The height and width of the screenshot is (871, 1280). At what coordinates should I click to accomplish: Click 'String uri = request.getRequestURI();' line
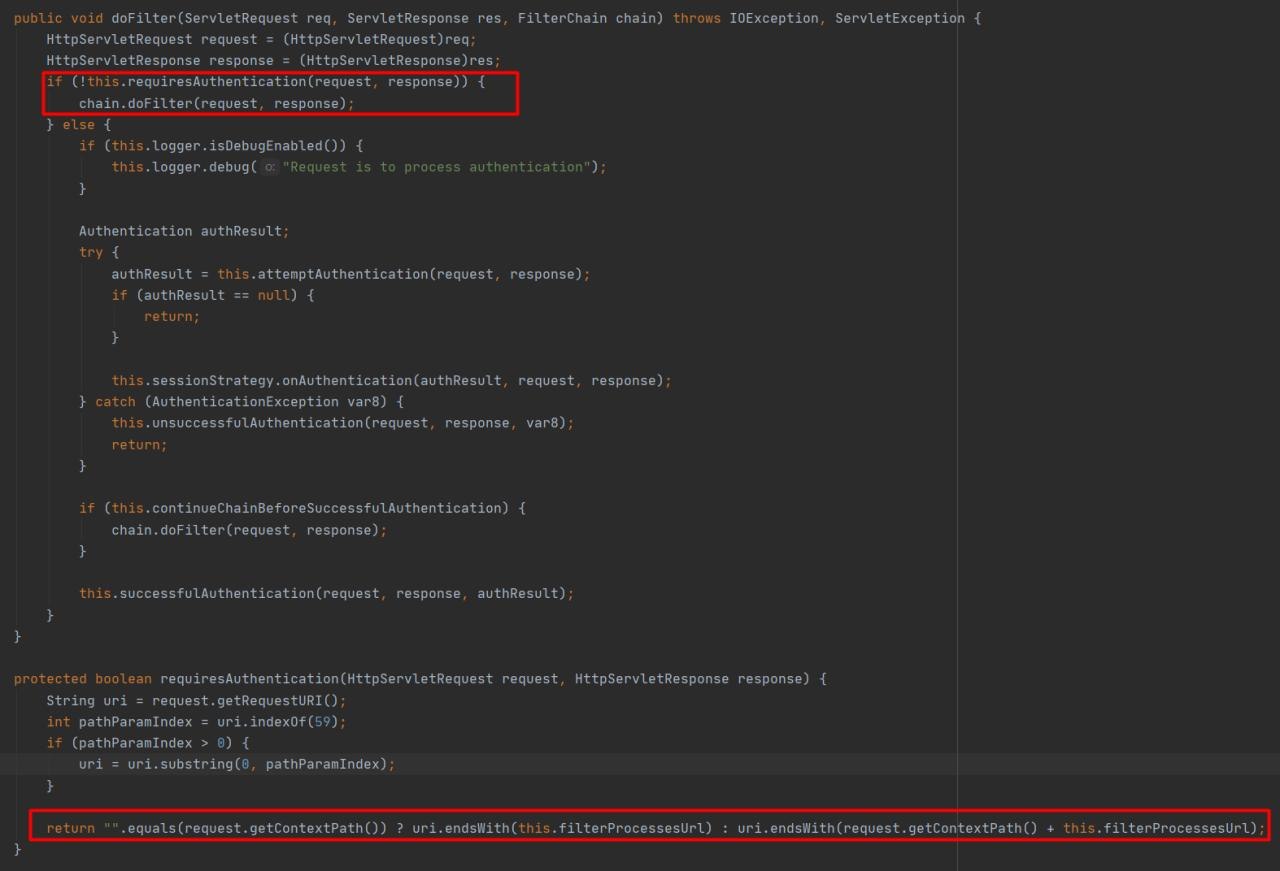pos(196,700)
